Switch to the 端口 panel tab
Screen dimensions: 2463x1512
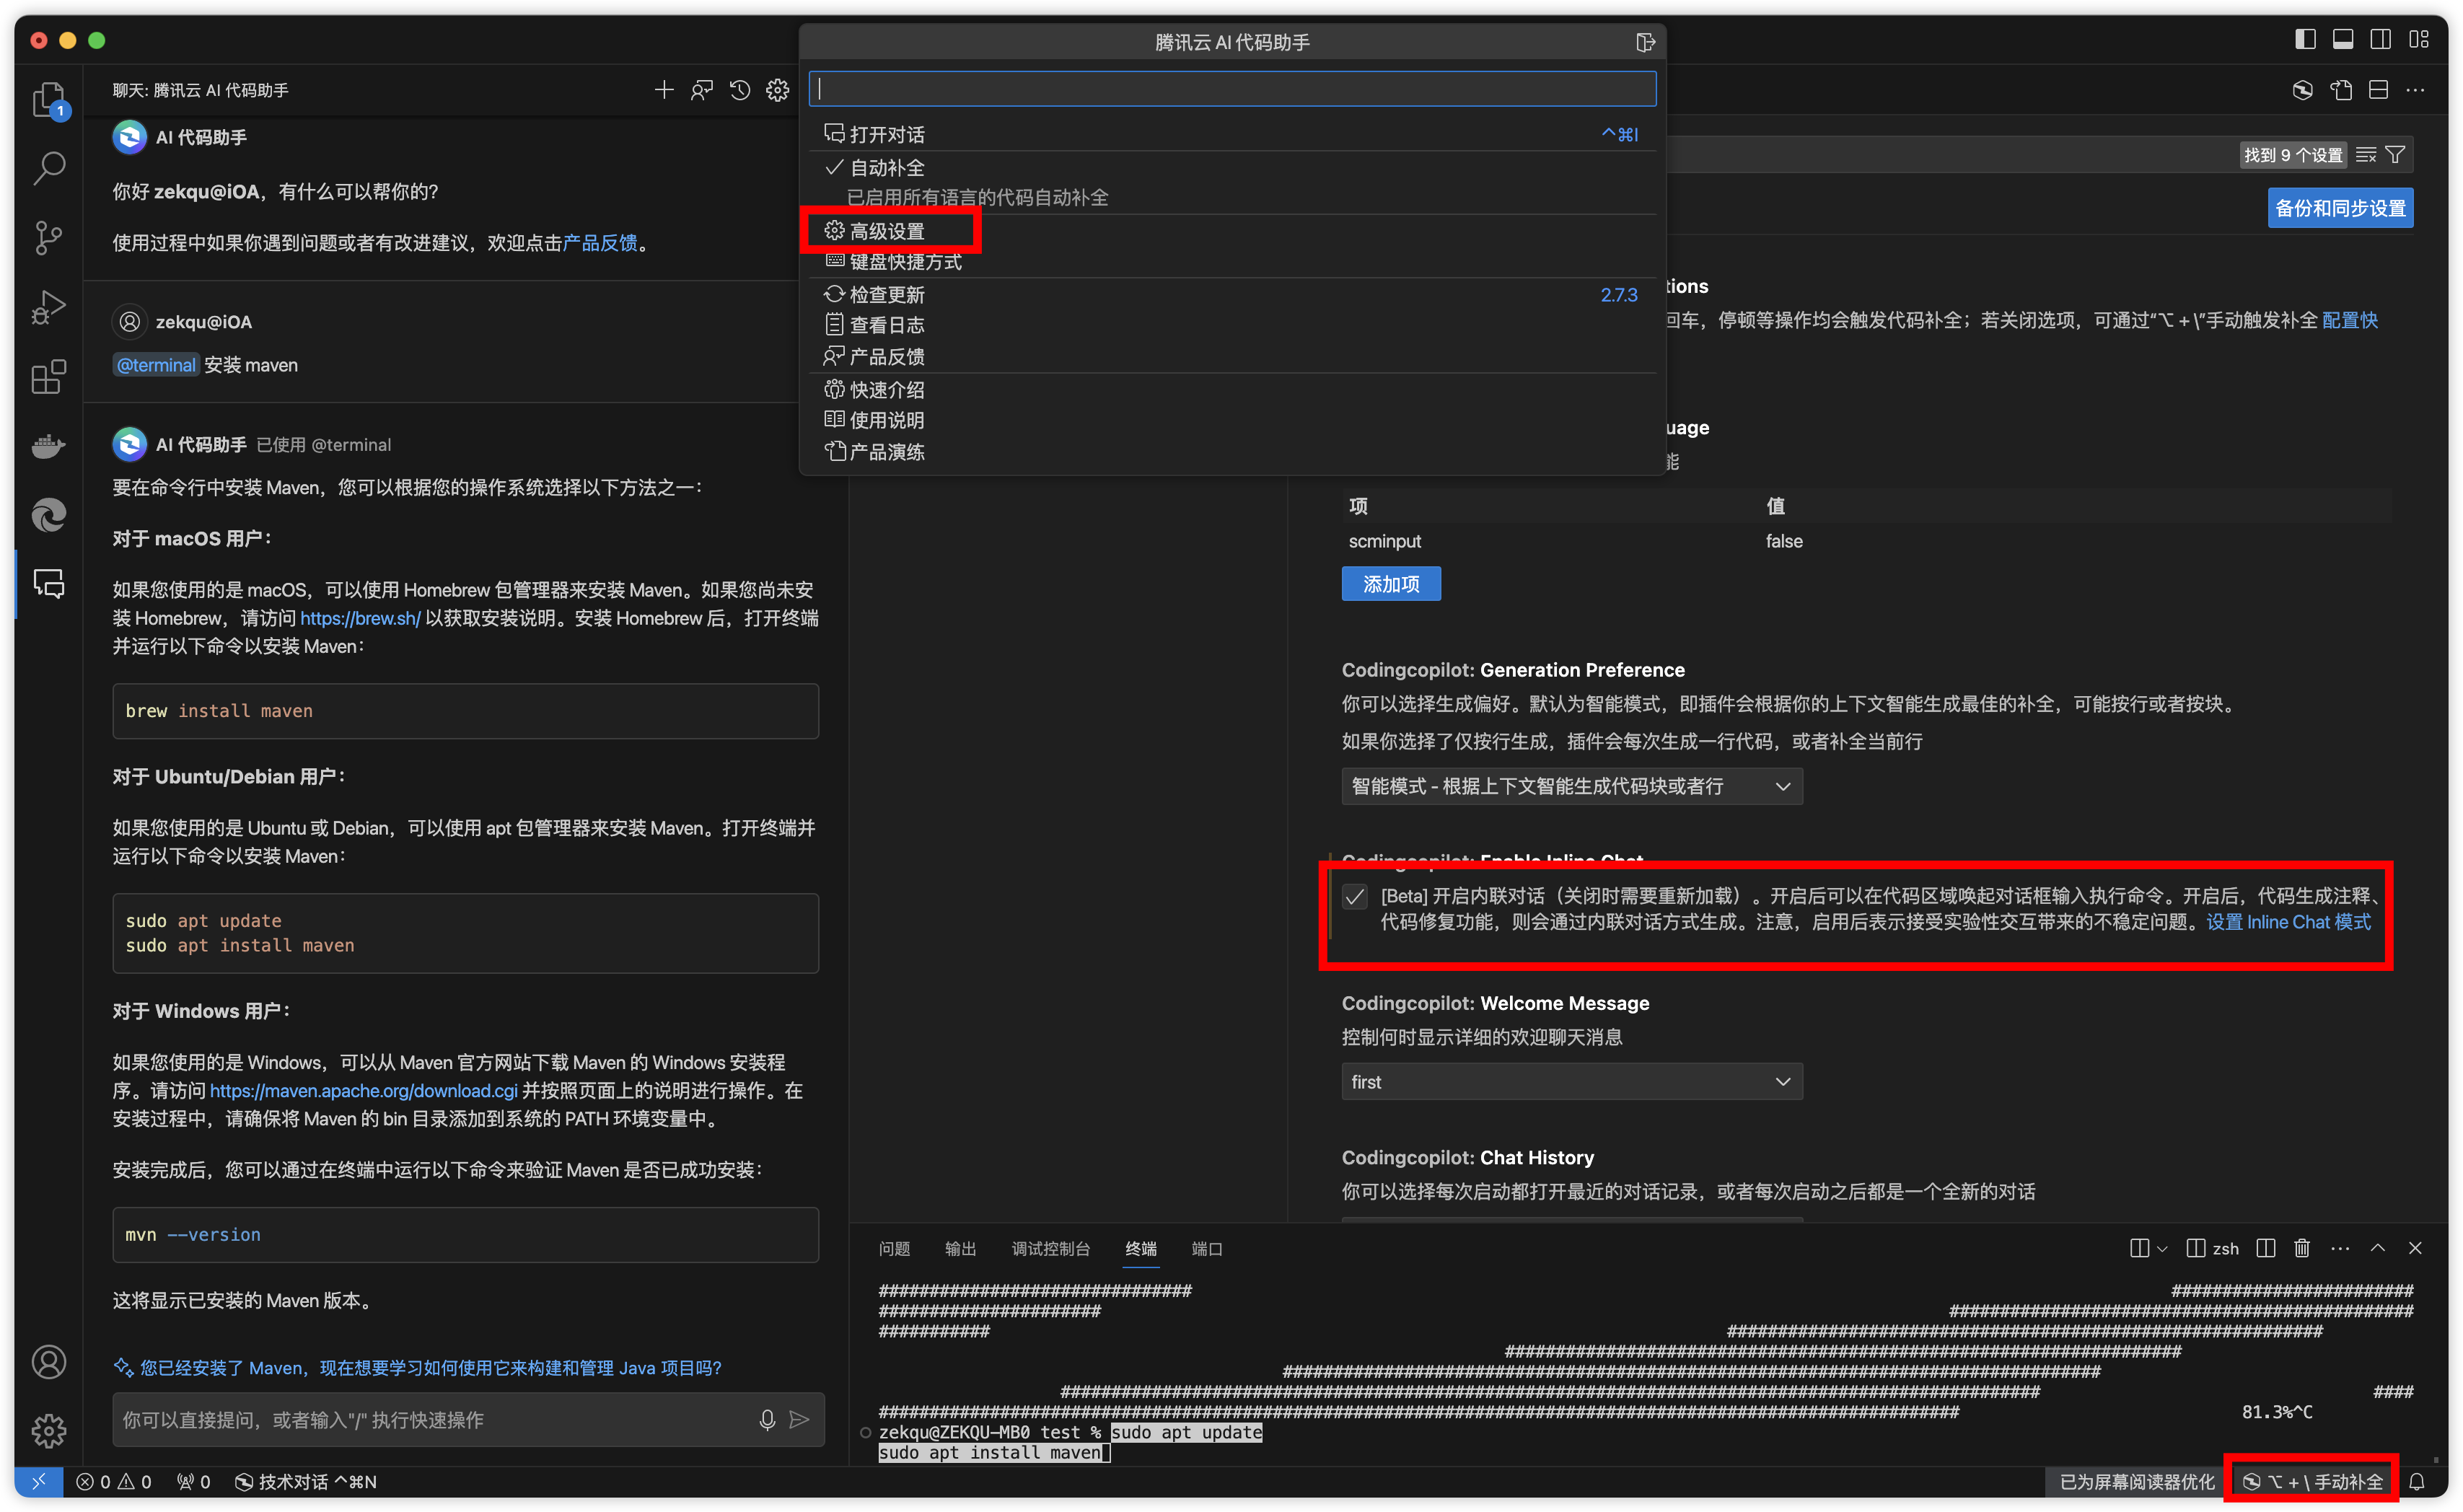(1207, 1249)
